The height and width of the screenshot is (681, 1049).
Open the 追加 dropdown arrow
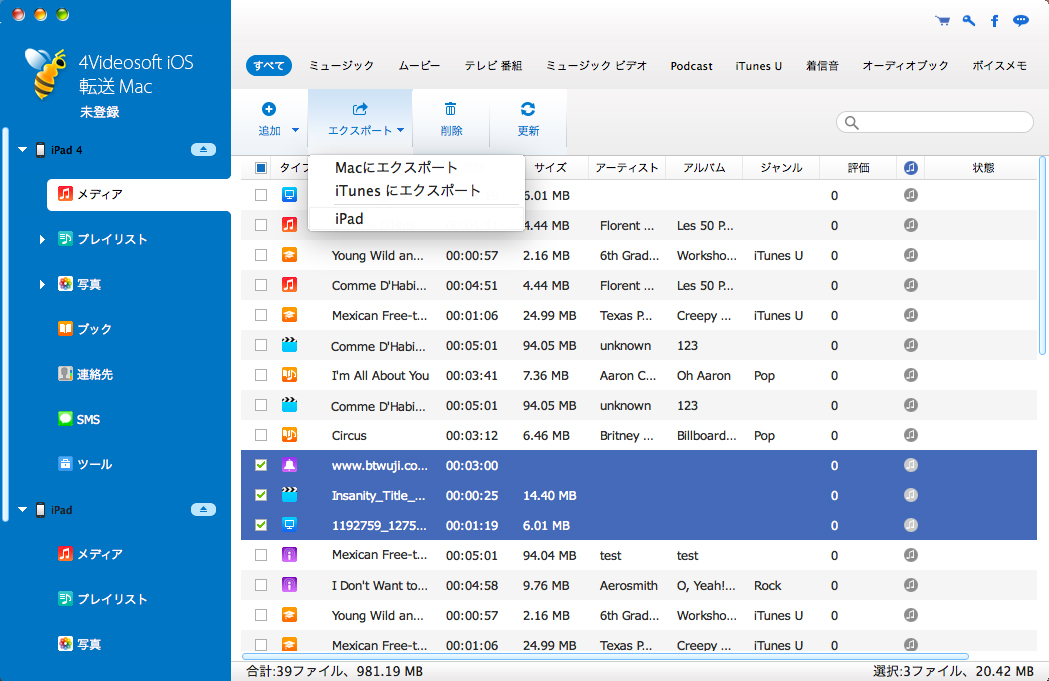[x=295, y=130]
